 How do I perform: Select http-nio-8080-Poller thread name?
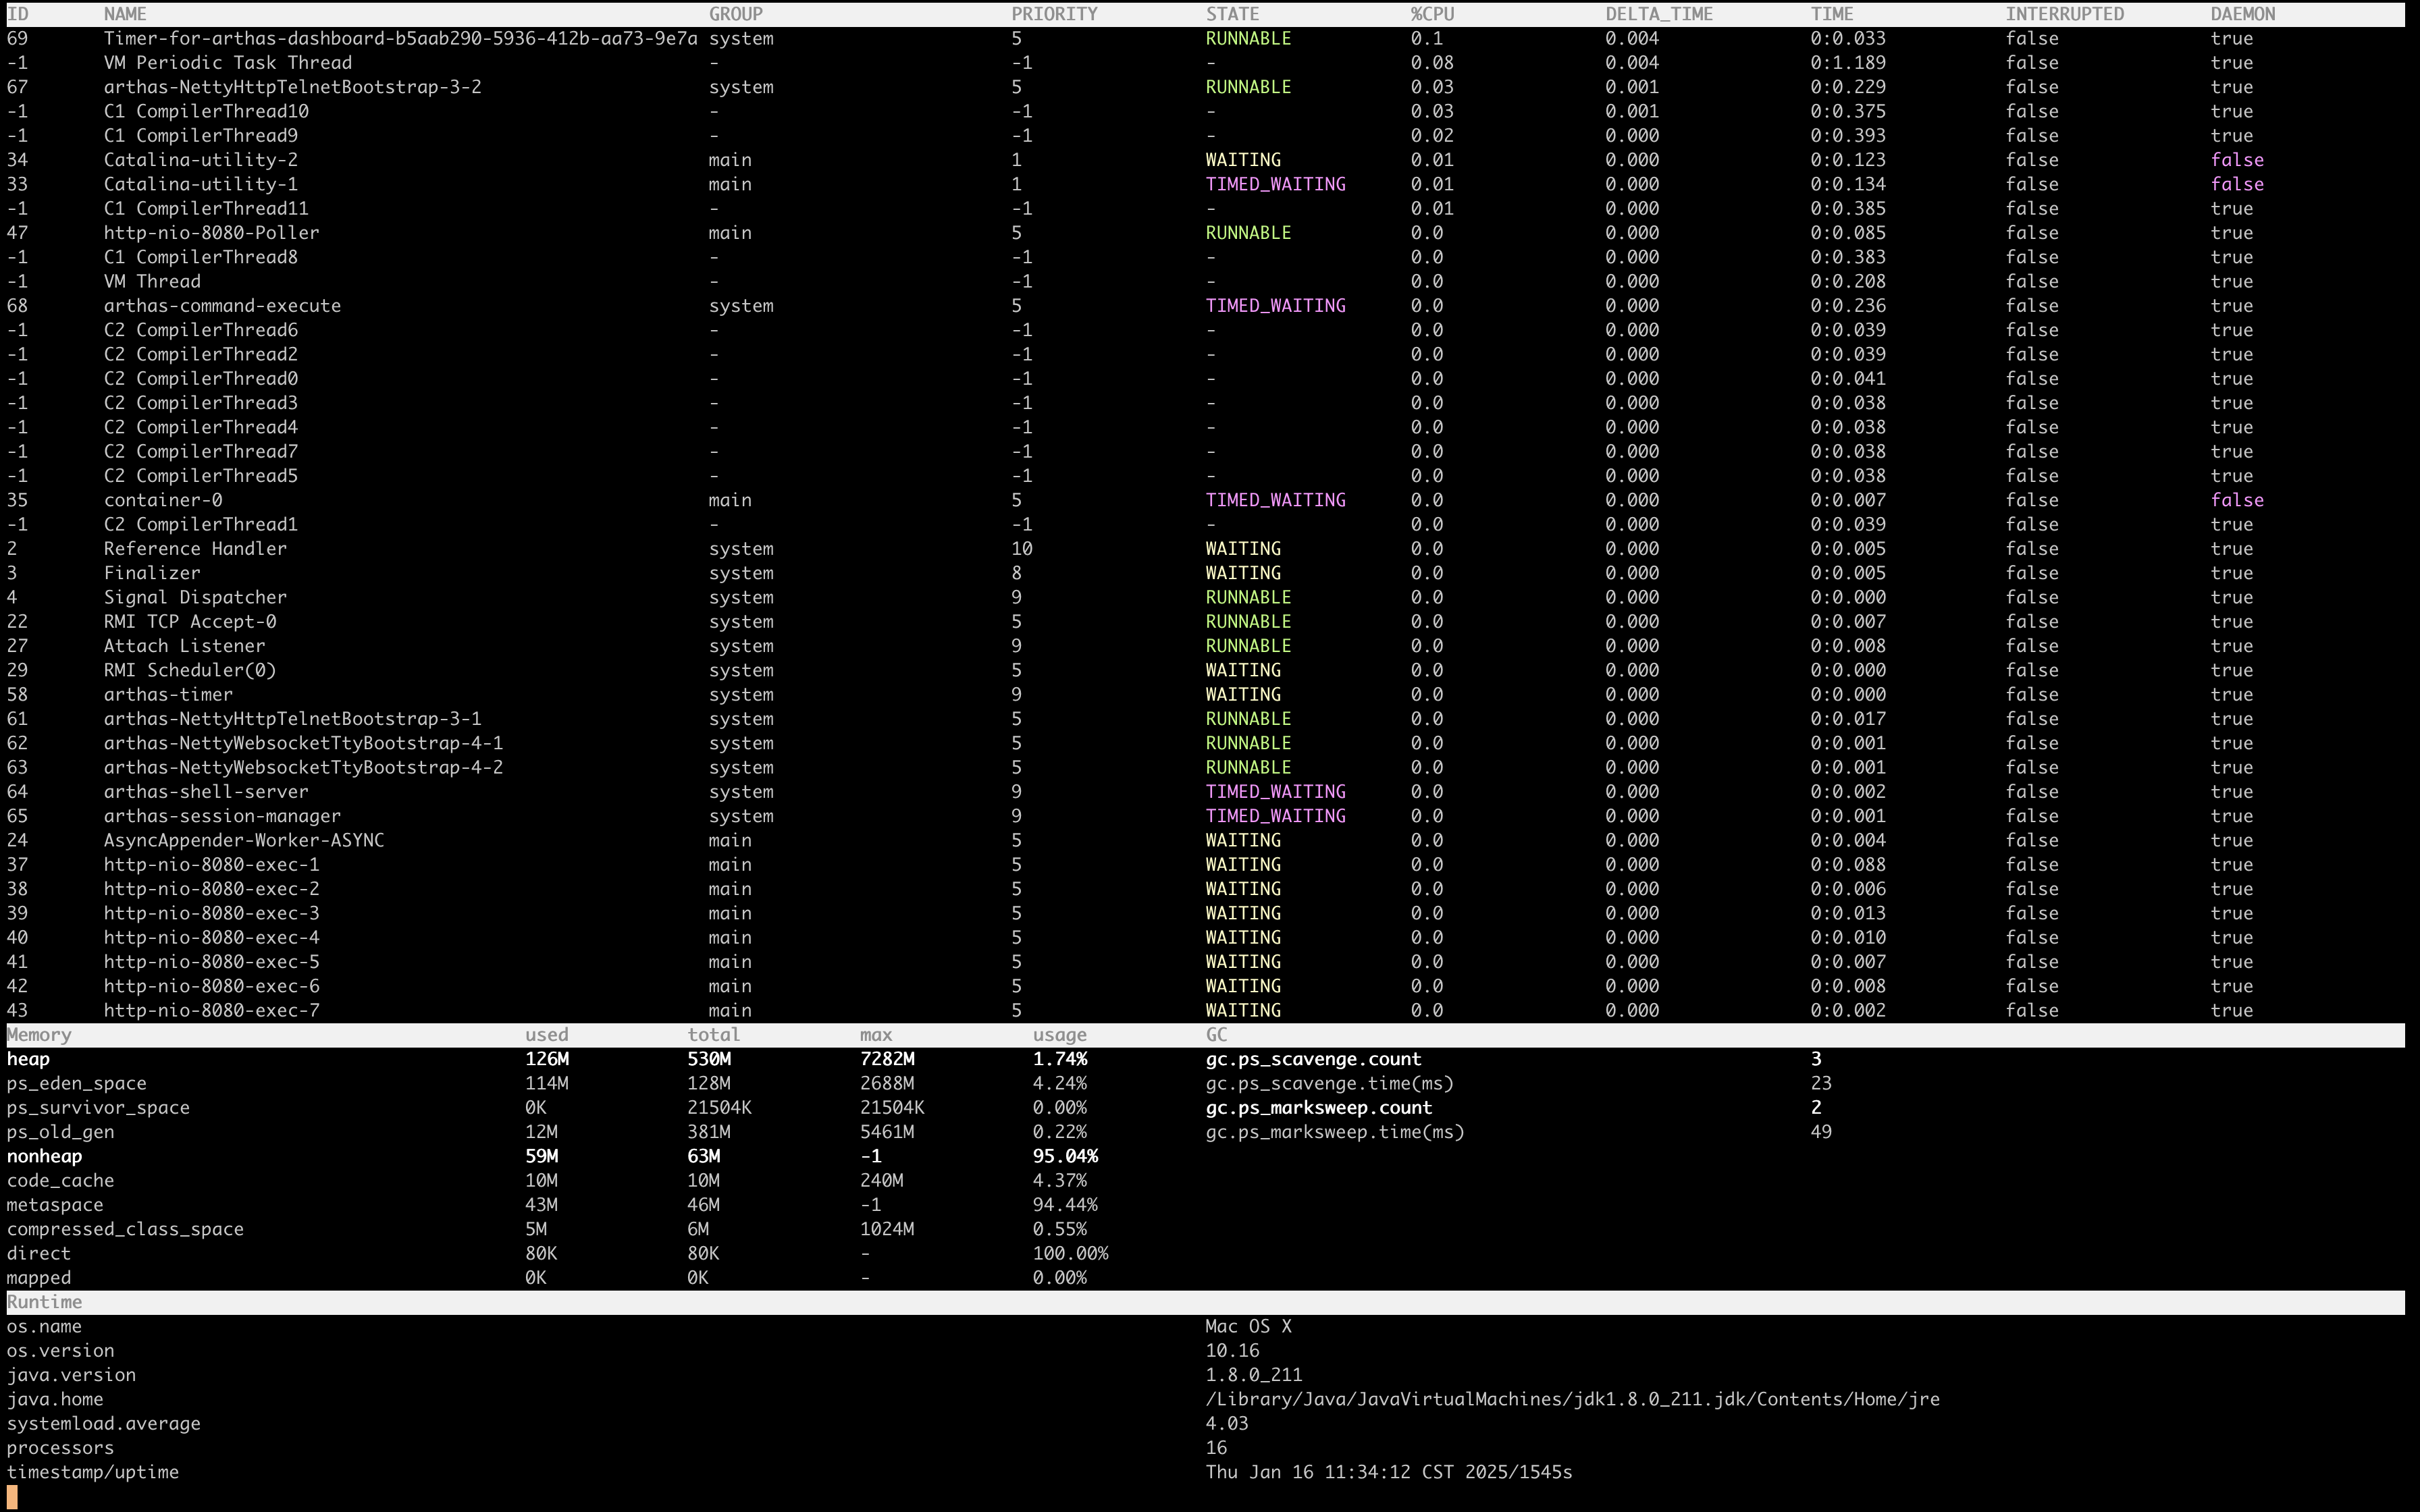[212, 233]
